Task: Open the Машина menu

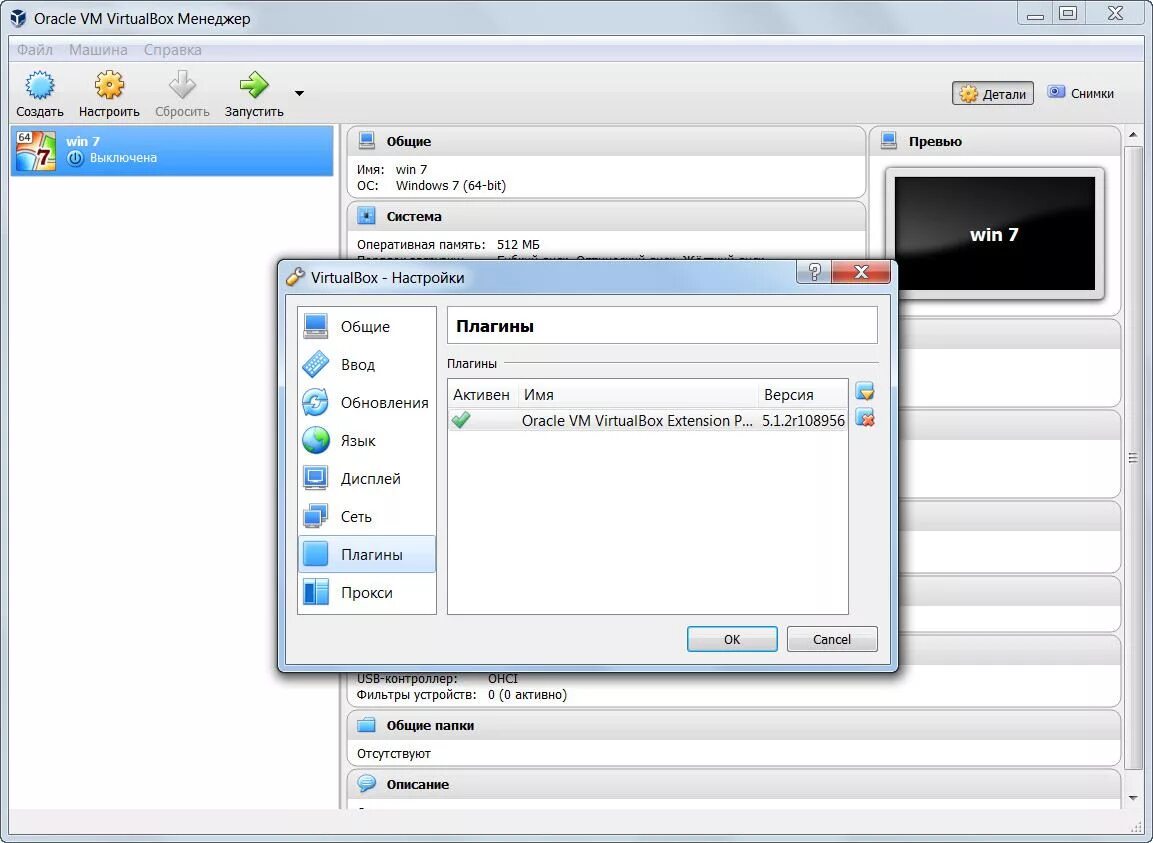Action: click(98, 50)
